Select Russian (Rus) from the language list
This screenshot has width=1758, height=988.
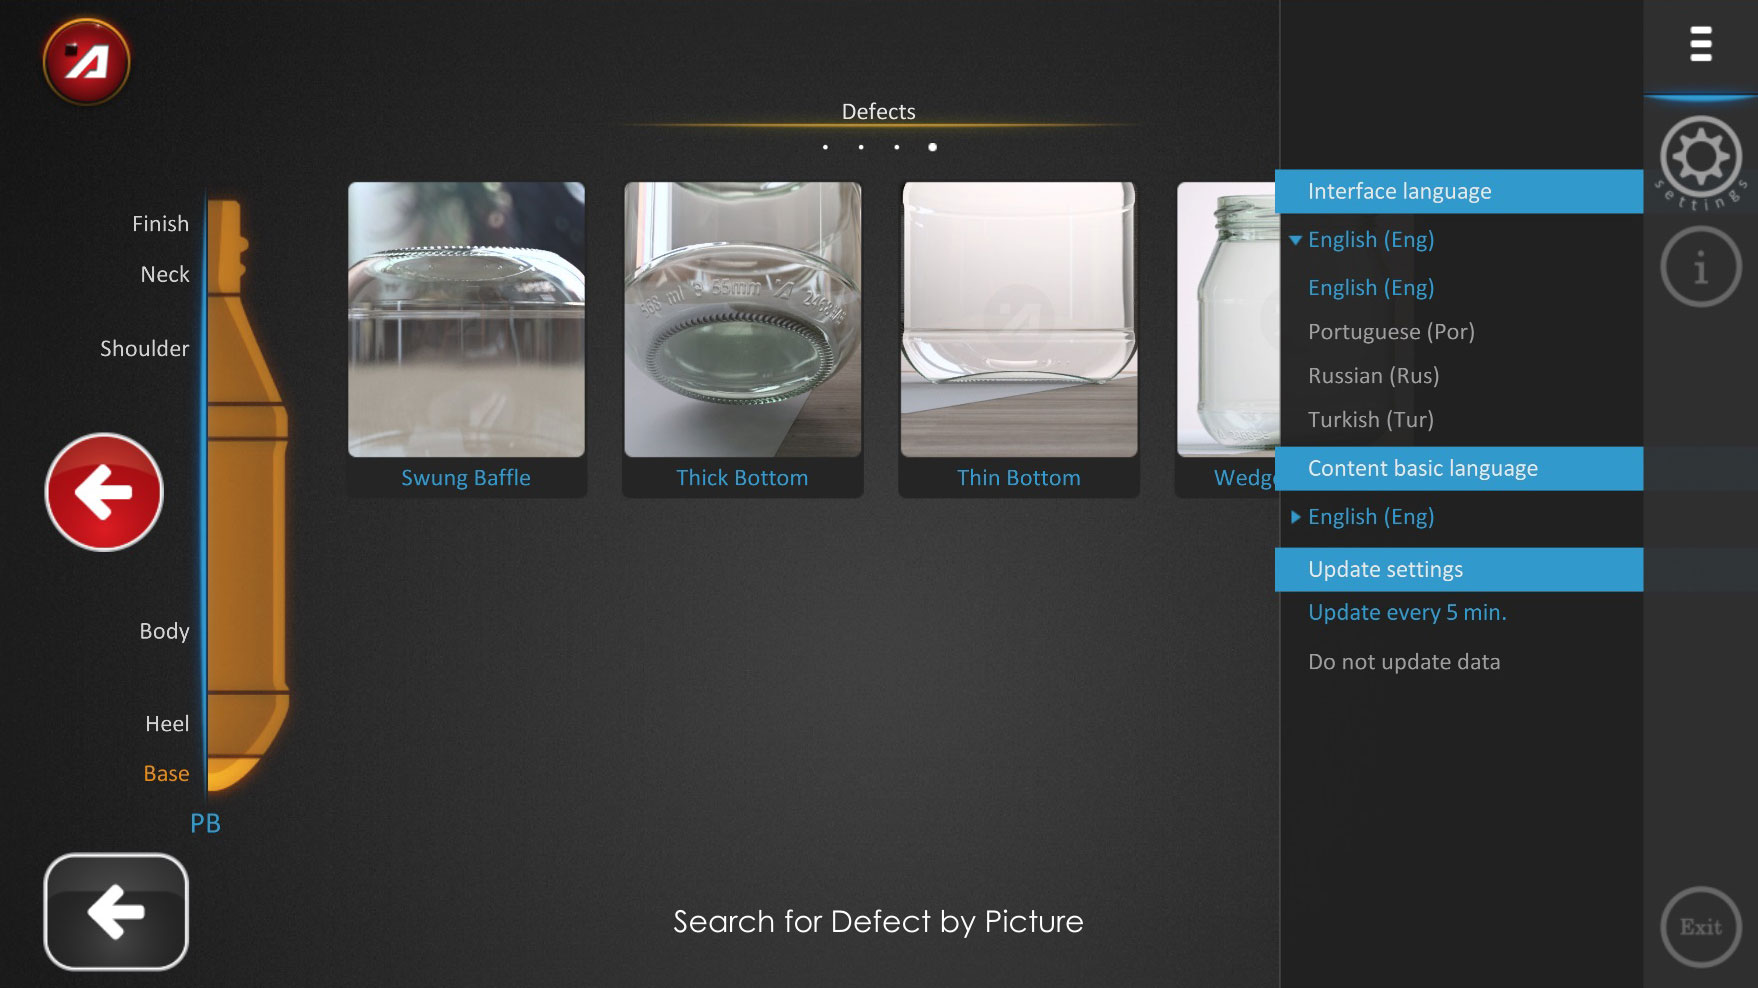[x=1373, y=375]
